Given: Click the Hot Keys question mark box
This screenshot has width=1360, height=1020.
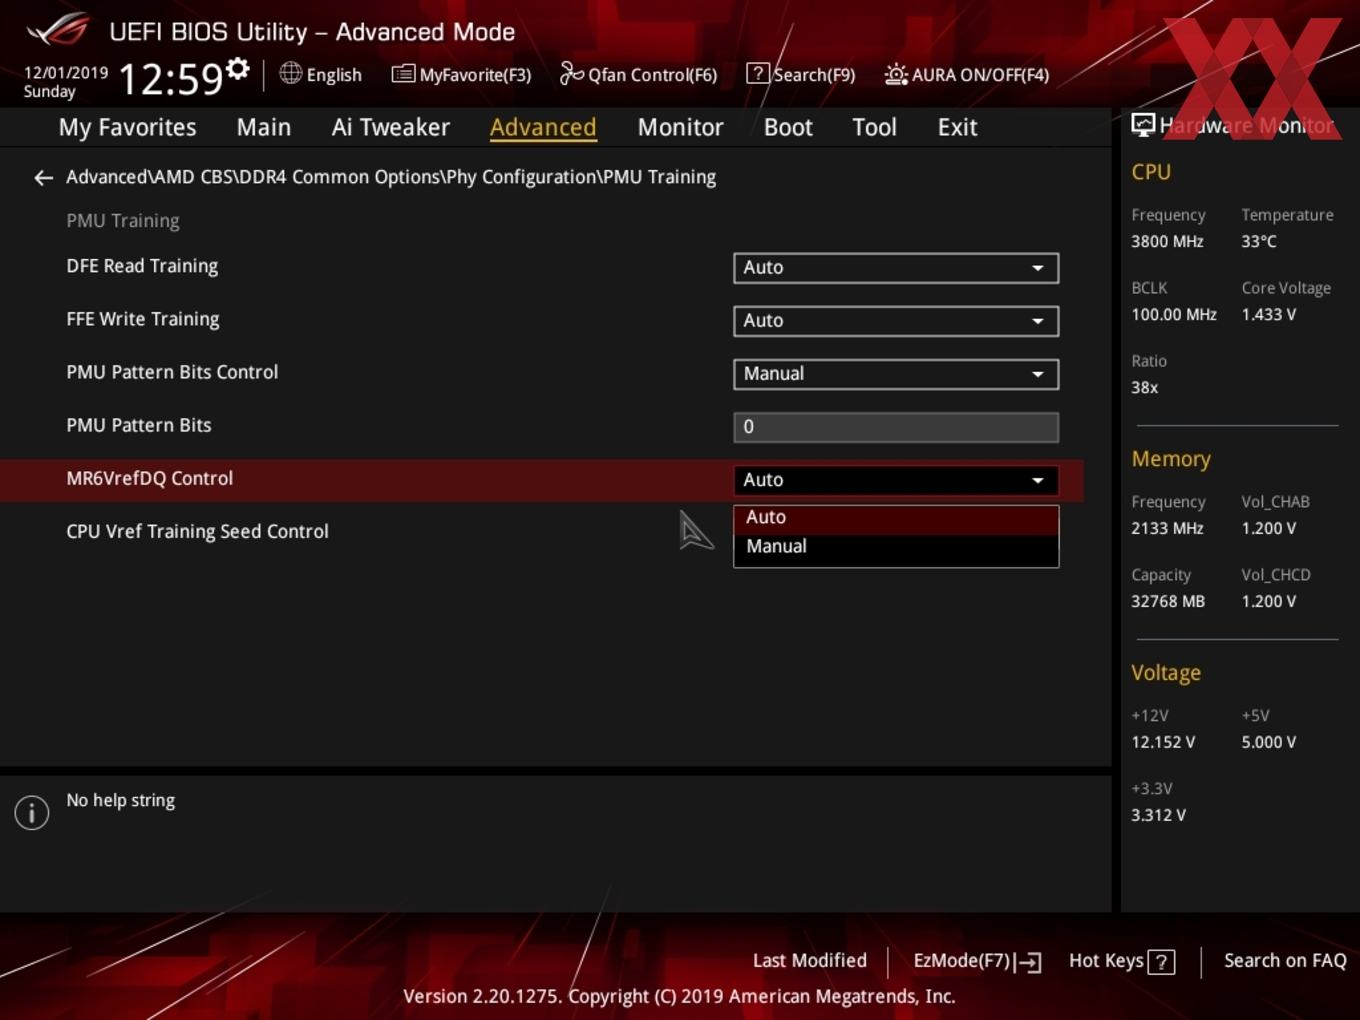Looking at the screenshot, I should (1161, 962).
